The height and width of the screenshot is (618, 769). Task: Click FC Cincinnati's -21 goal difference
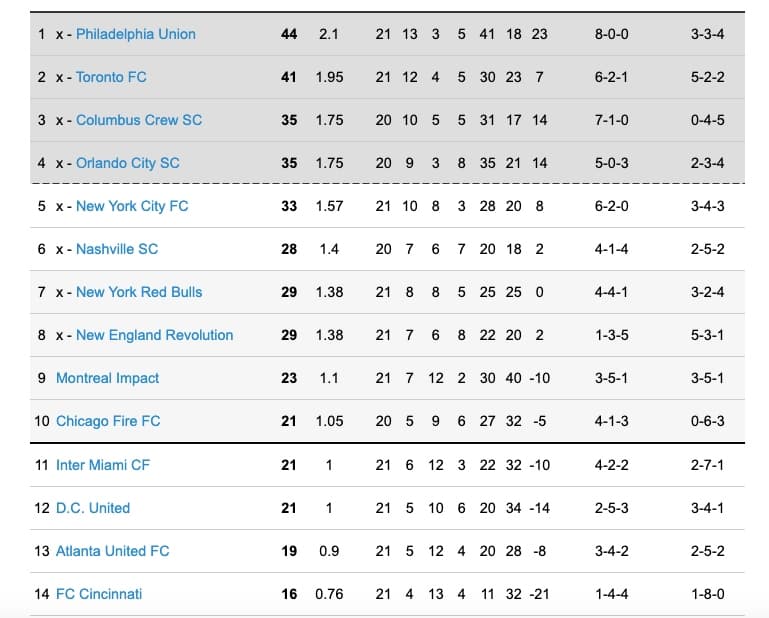click(x=540, y=594)
